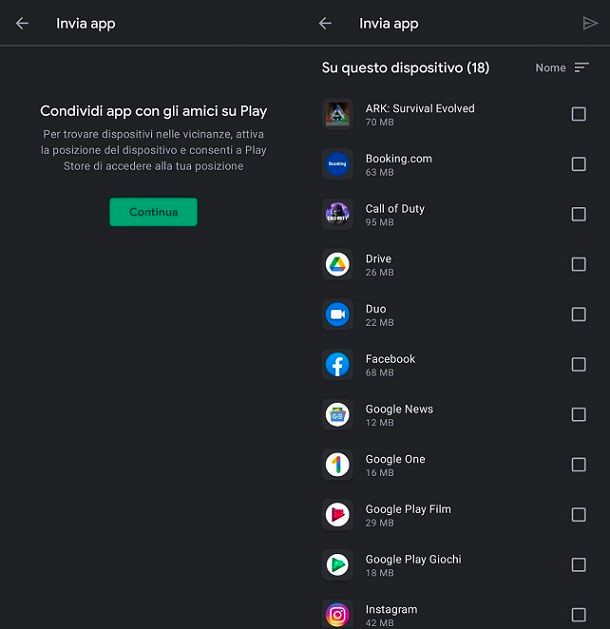
Task: Tap the Booking.com app icon
Action: (337, 164)
